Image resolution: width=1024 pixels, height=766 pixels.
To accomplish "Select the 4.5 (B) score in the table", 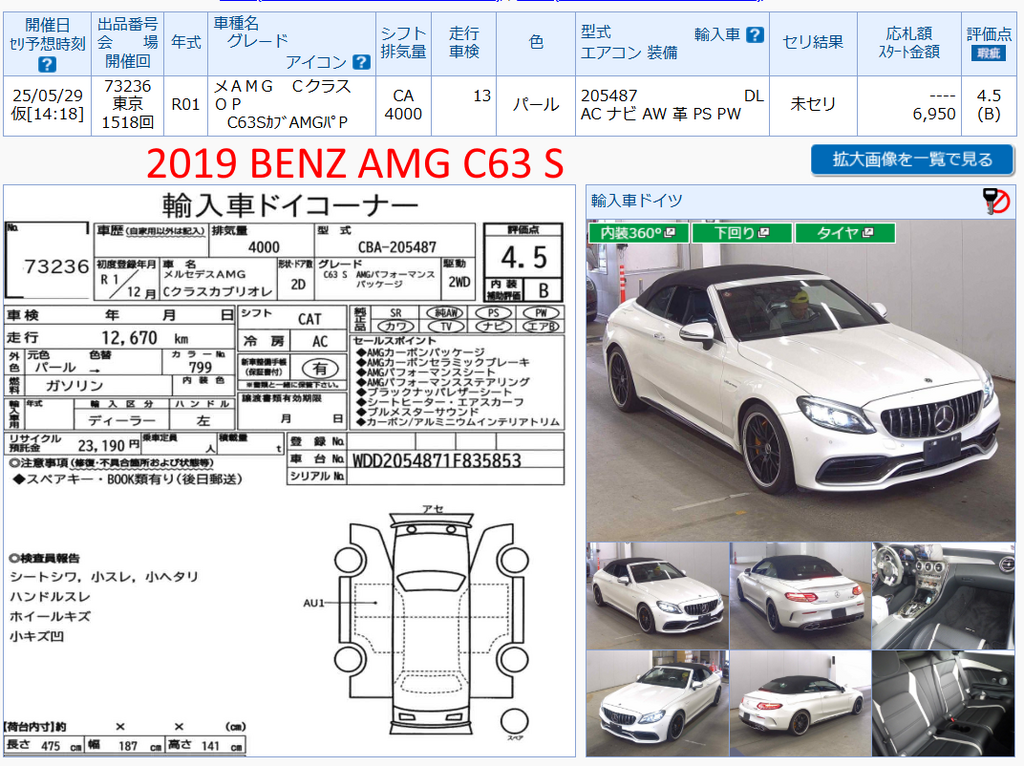I will tap(989, 104).
